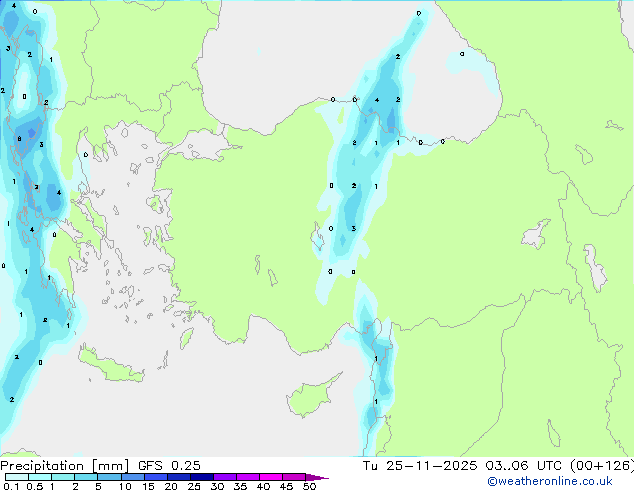
Task: Click the above-50 mm arrow at legend end
Action: pyautogui.click(x=317, y=477)
